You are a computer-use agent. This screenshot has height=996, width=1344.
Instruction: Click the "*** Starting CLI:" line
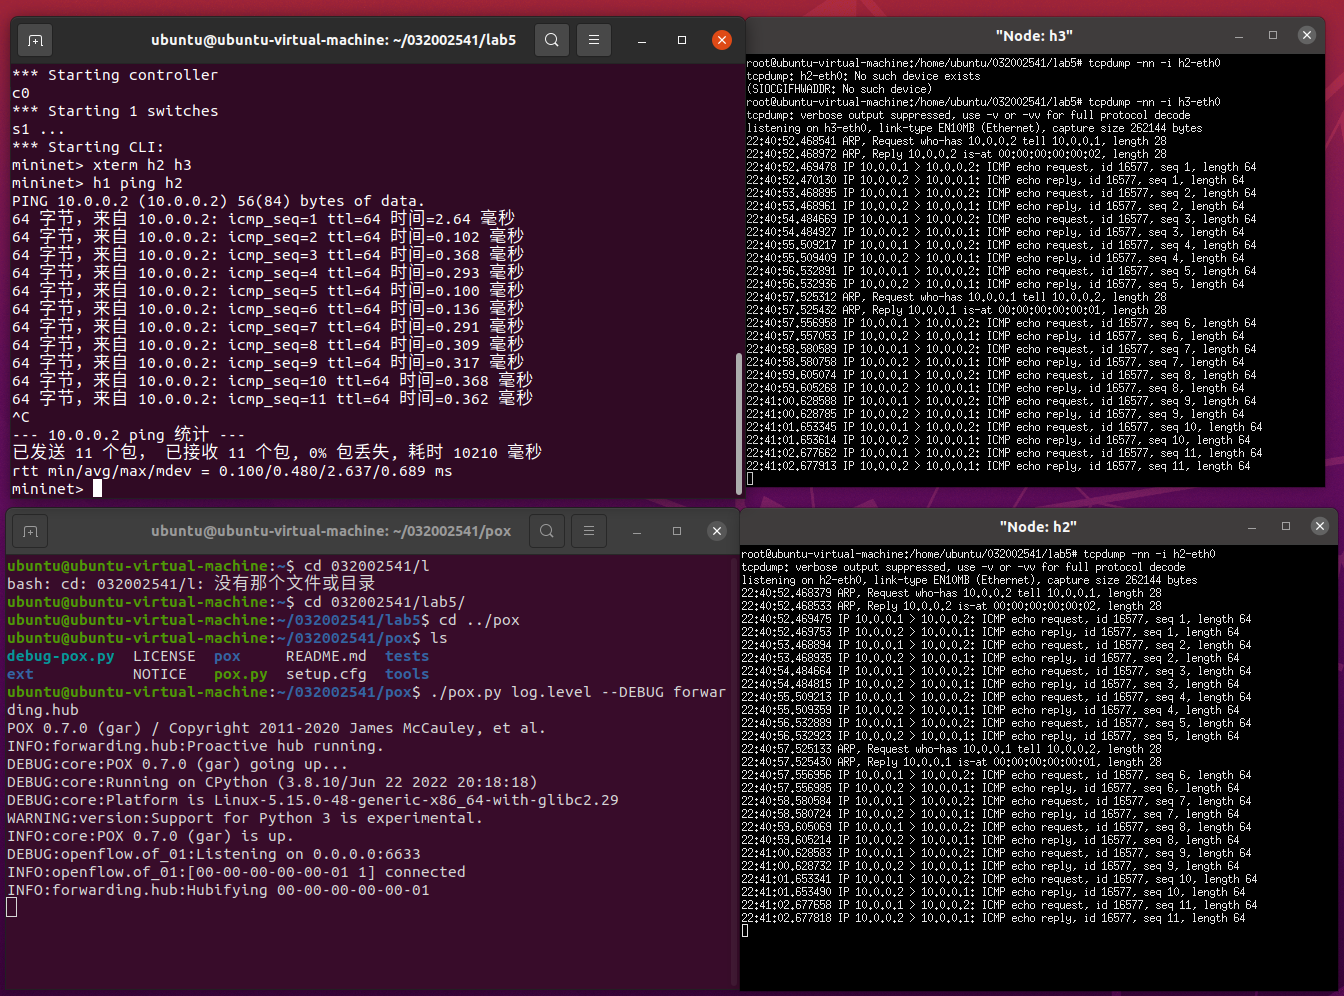point(88,147)
